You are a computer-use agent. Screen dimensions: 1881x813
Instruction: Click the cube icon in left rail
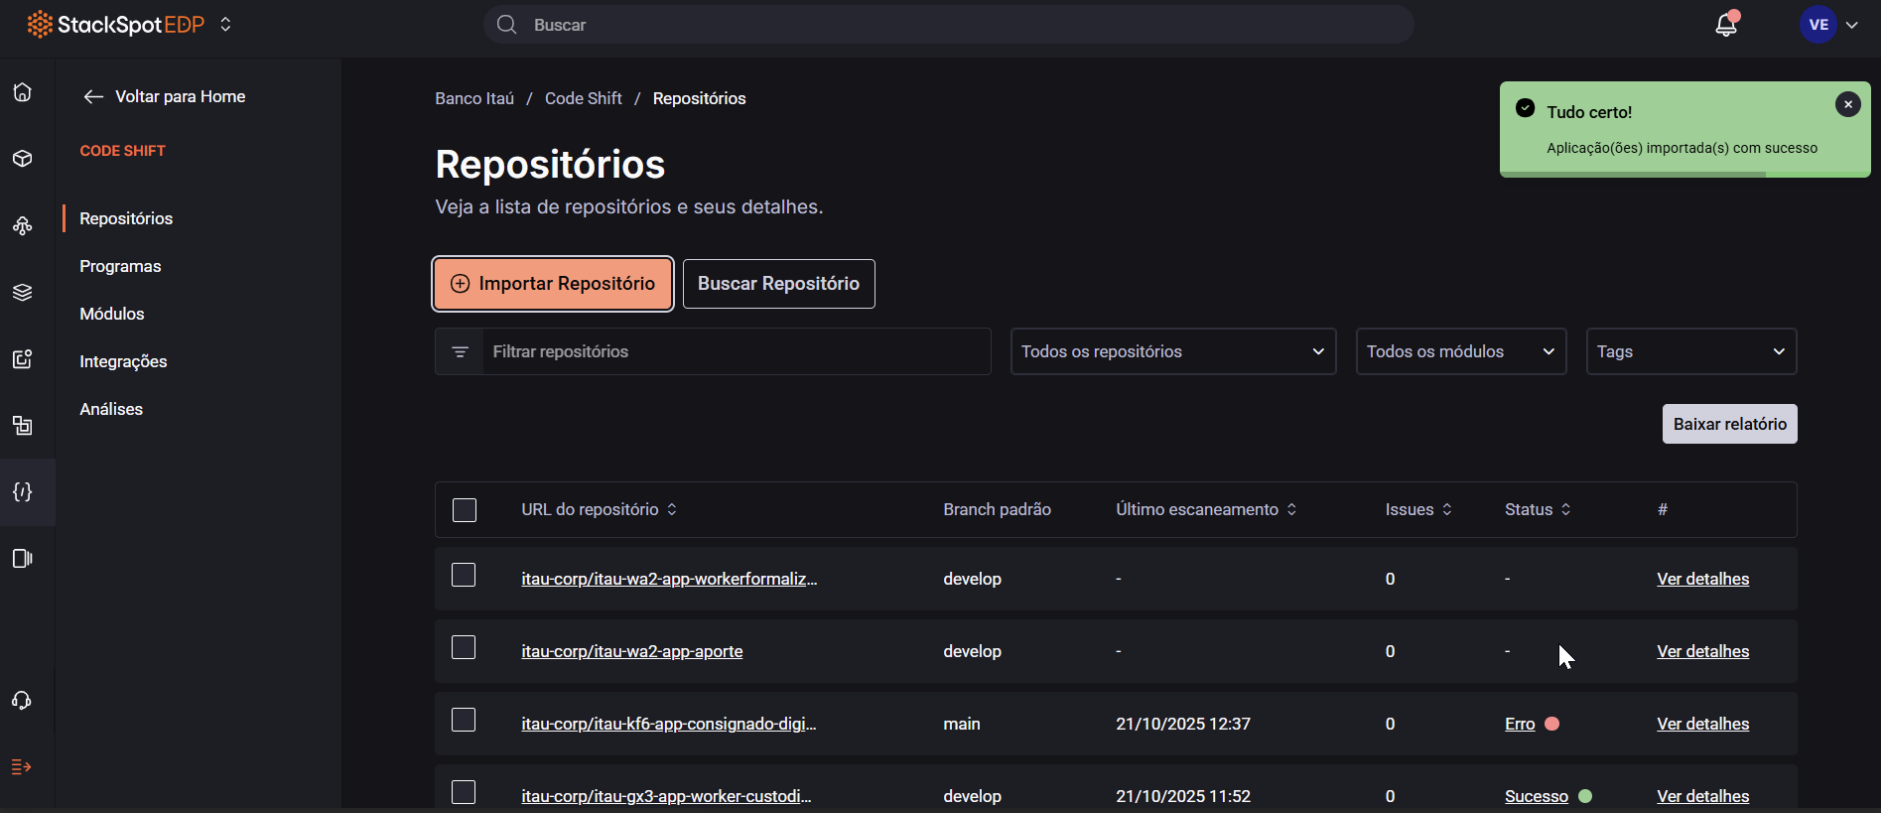(22, 159)
